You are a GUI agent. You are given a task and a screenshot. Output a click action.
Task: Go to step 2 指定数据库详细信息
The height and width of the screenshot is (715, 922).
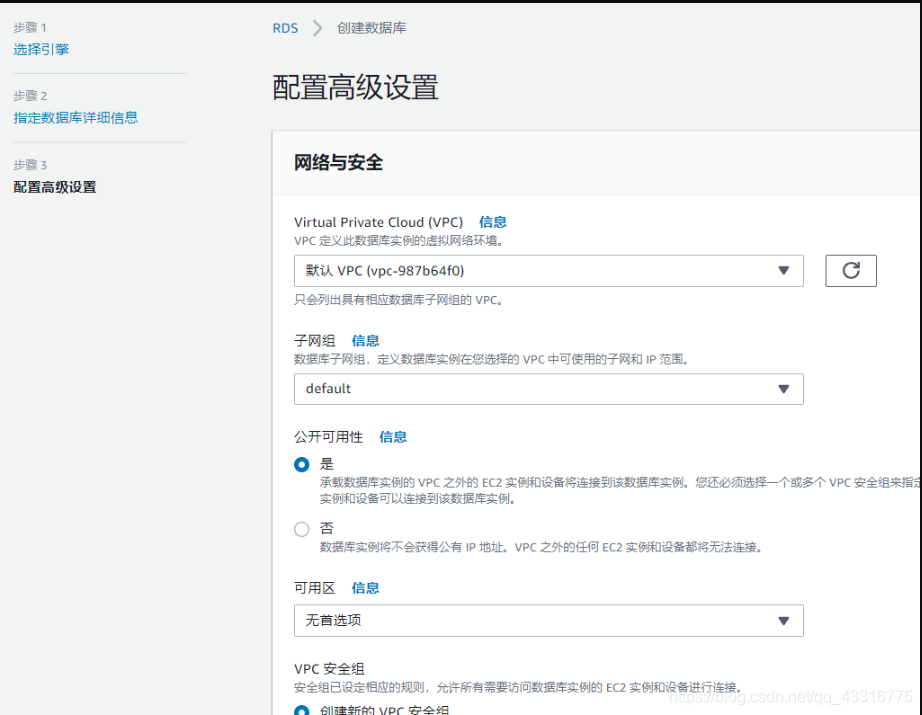pos(76,118)
